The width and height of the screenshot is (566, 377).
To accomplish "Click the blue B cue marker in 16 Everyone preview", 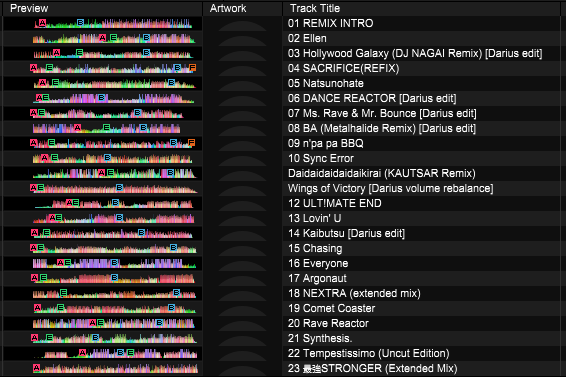I will (114, 263).
